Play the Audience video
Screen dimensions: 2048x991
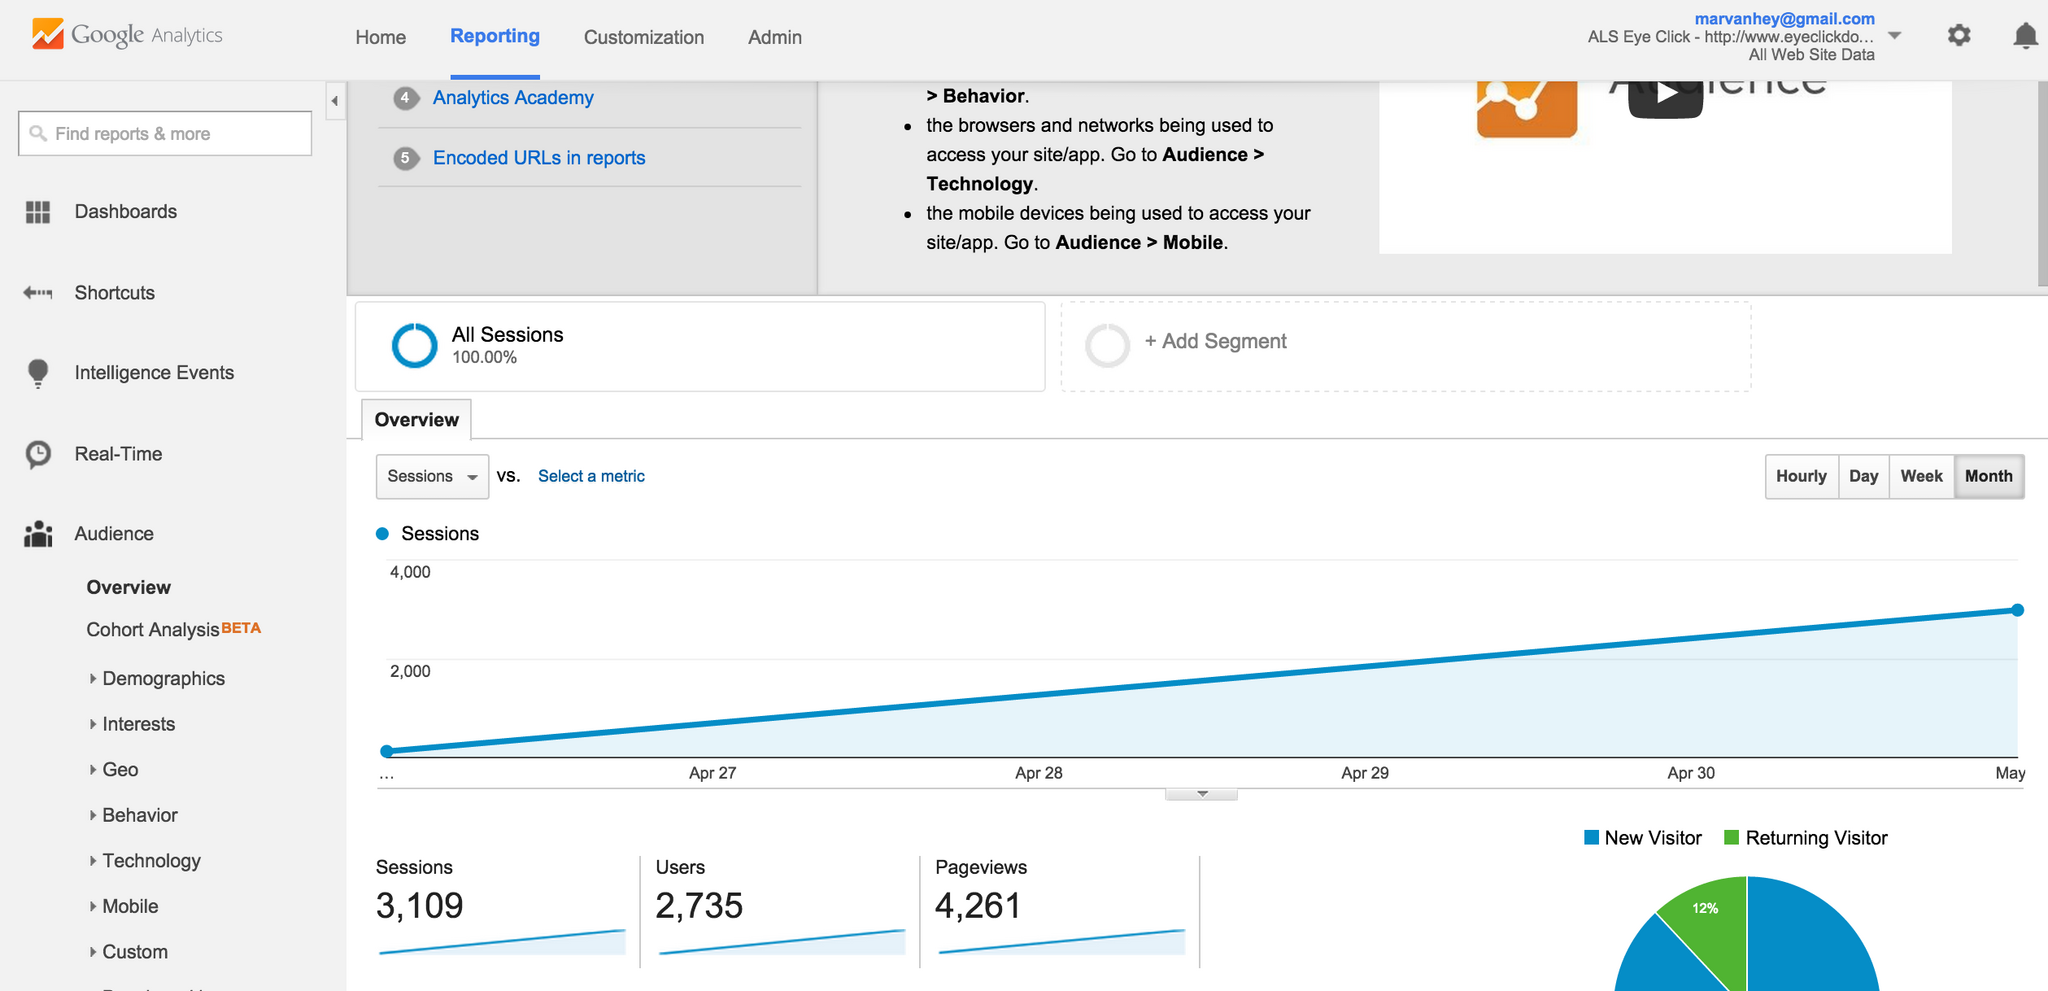[1666, 94]
